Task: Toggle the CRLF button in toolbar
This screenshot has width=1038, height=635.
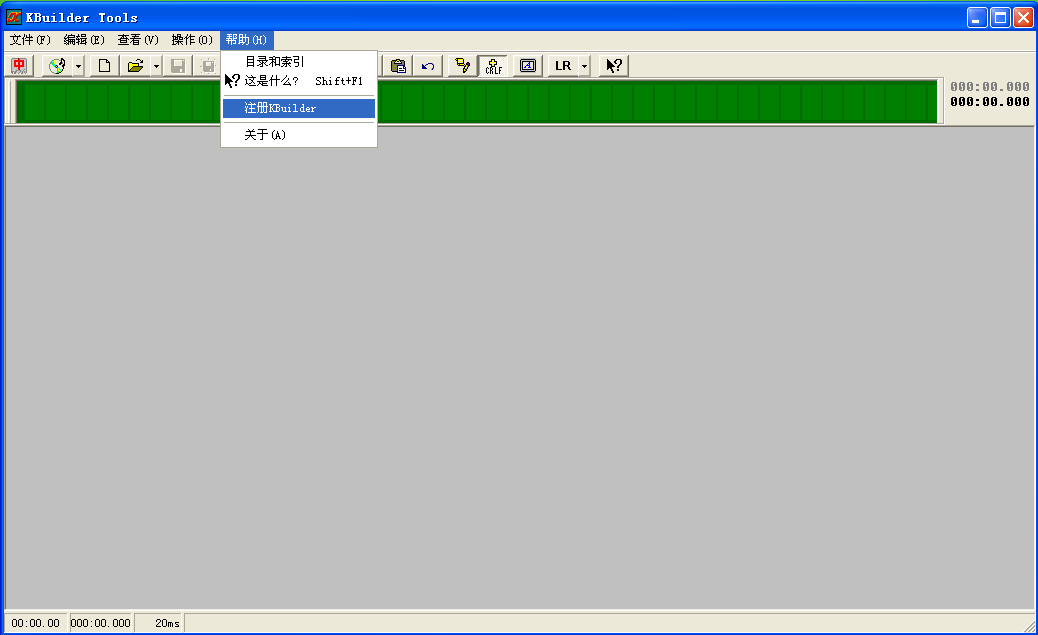Action: pos(493,66)
